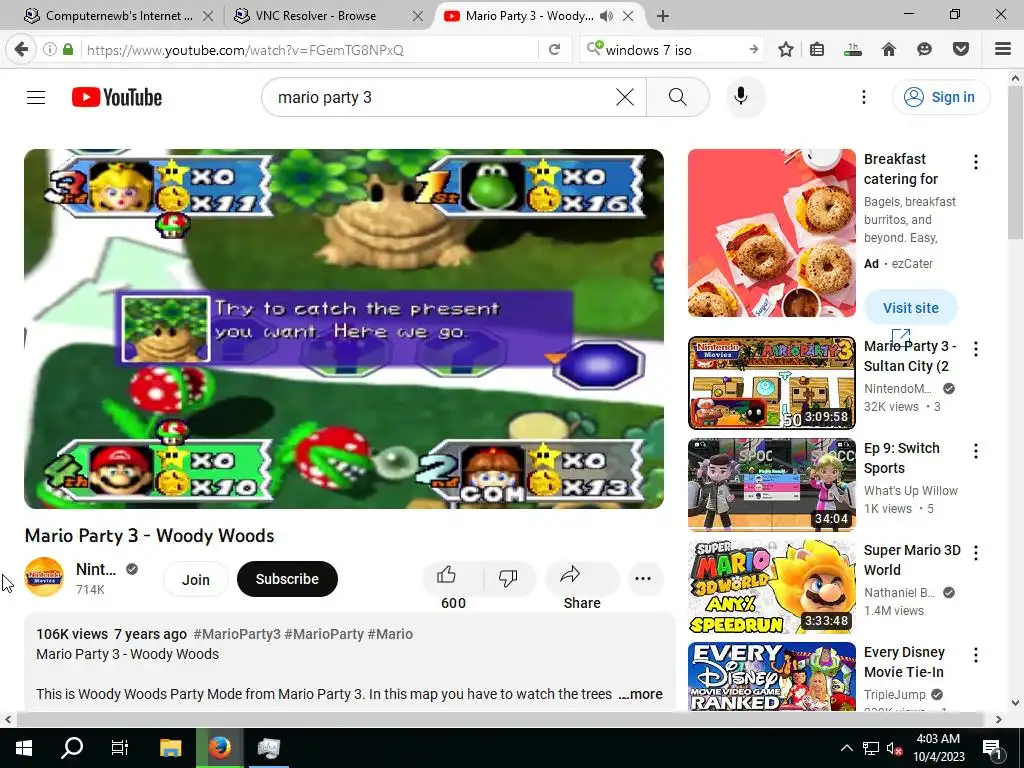
Task: Open Nintendo Movies channel avatar
Action: [44, 577]
